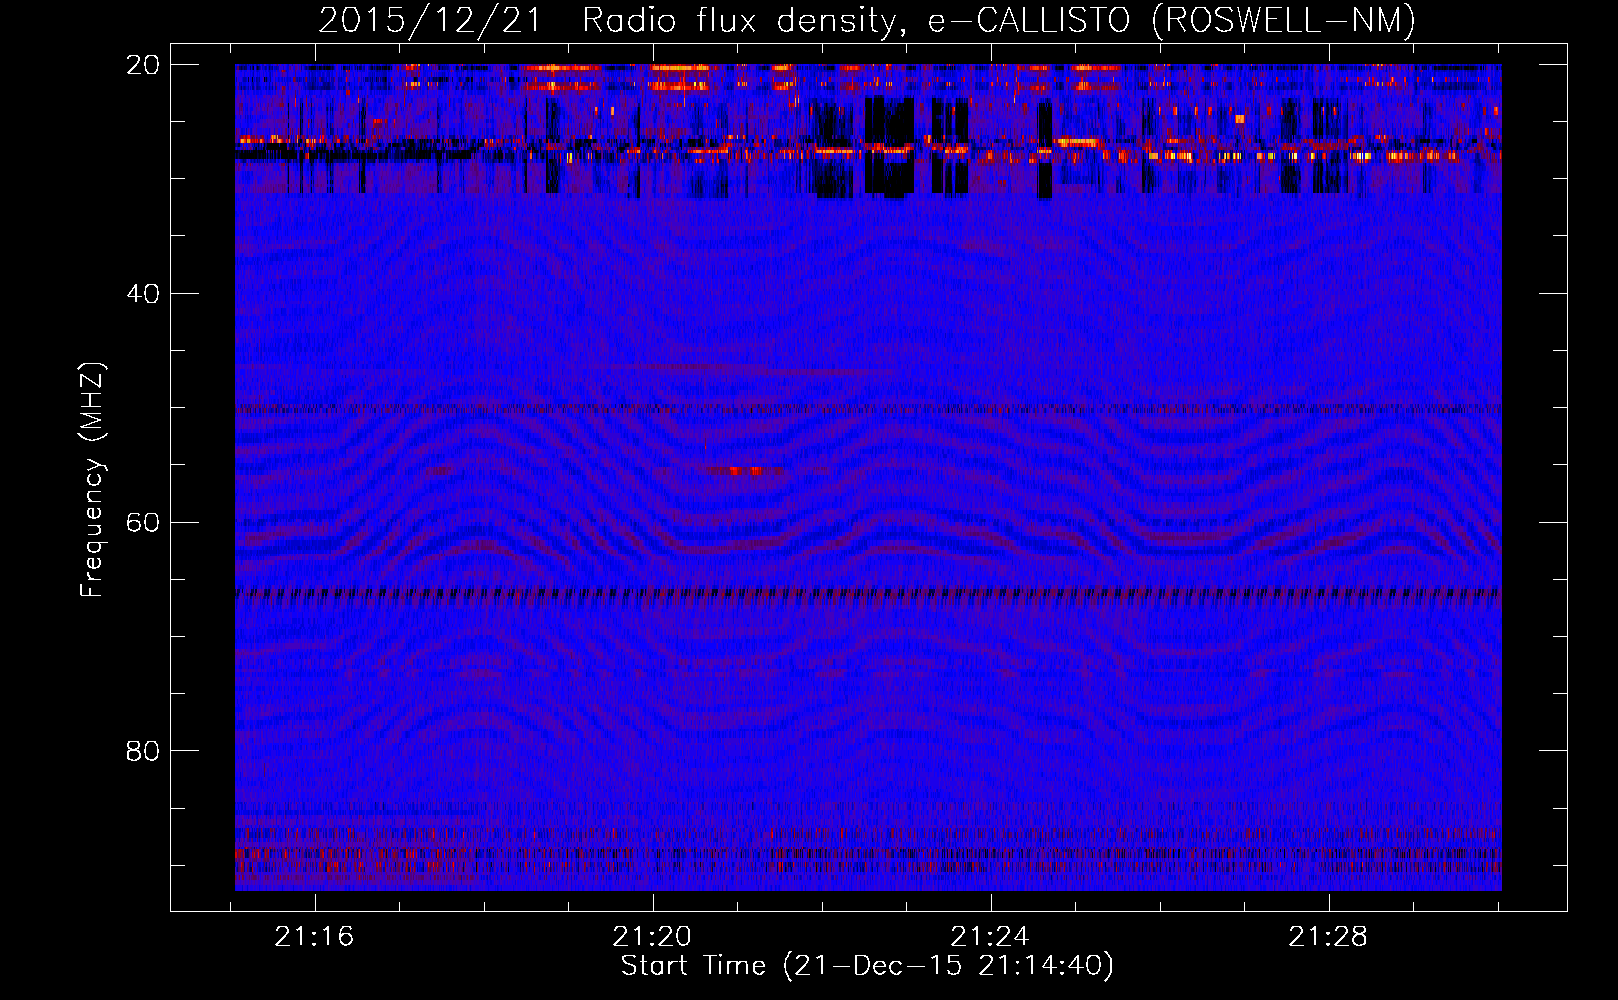Click the 40 frequency tick label

[x=143, y=294]
